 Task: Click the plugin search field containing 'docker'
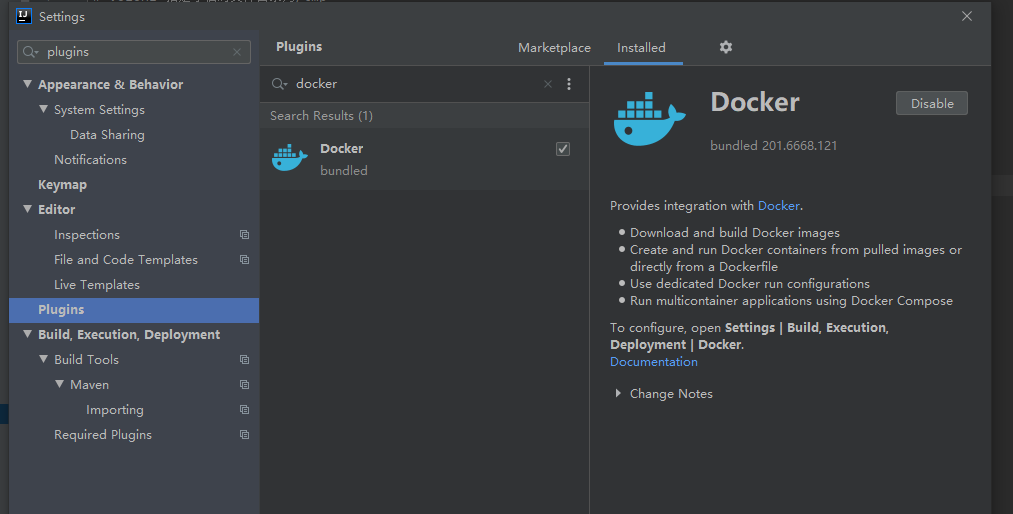(413, 84)
